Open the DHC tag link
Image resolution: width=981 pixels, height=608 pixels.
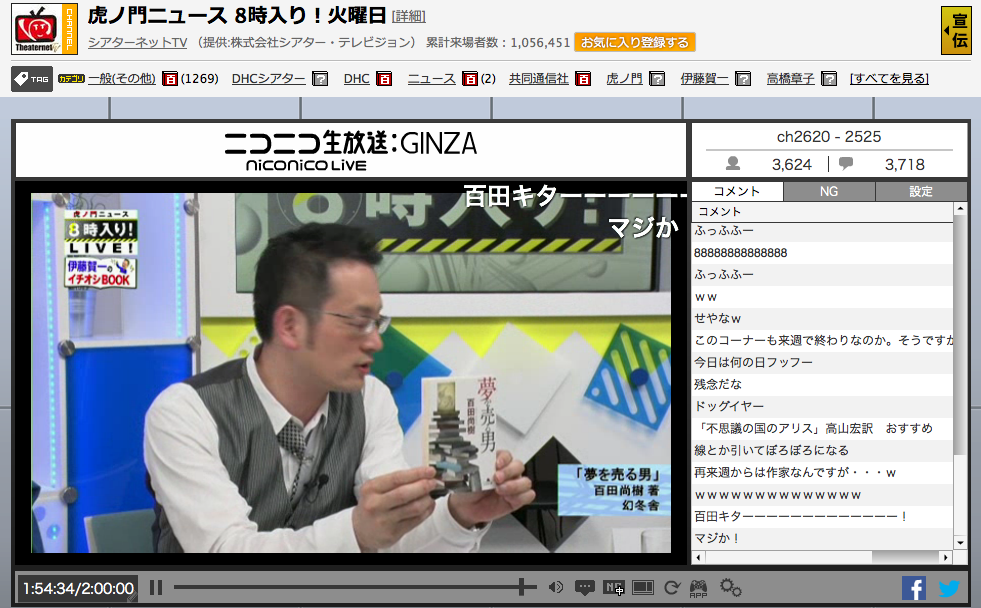357,79
